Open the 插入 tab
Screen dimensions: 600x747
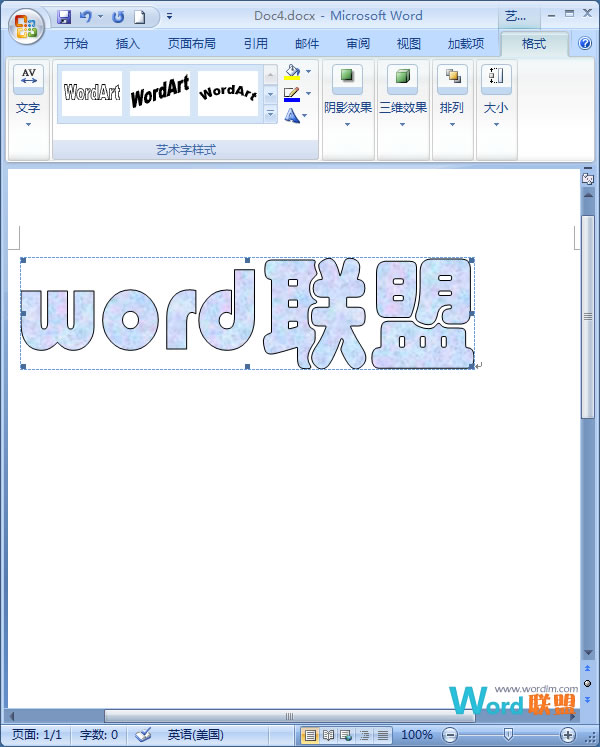coord(128,44)
